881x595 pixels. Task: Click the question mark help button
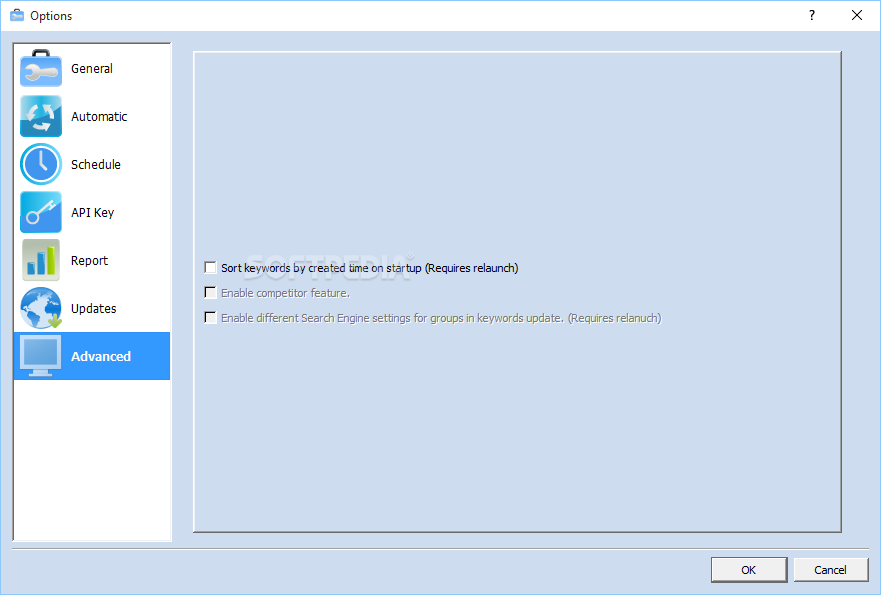(x=812, y=15)
